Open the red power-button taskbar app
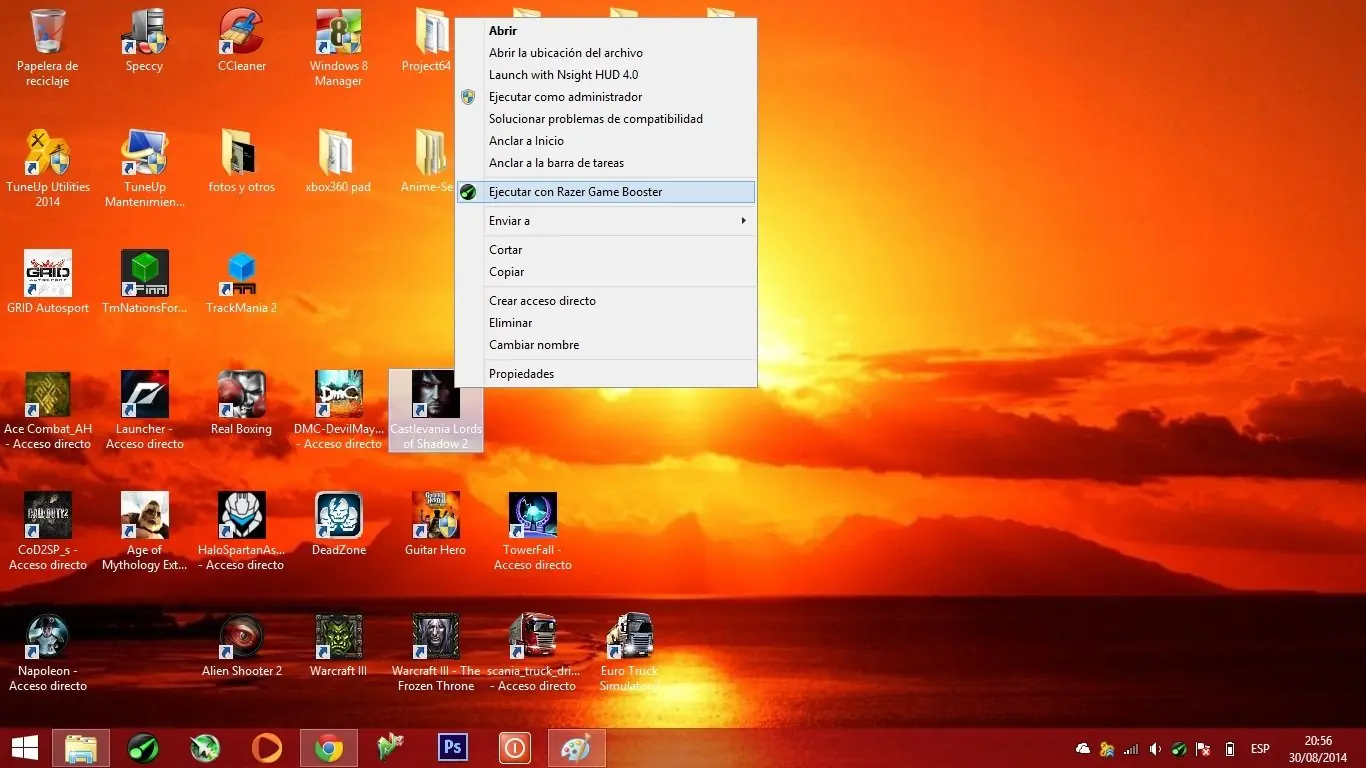The height and width of the screenshot is (768, 1366). point(515,748)
